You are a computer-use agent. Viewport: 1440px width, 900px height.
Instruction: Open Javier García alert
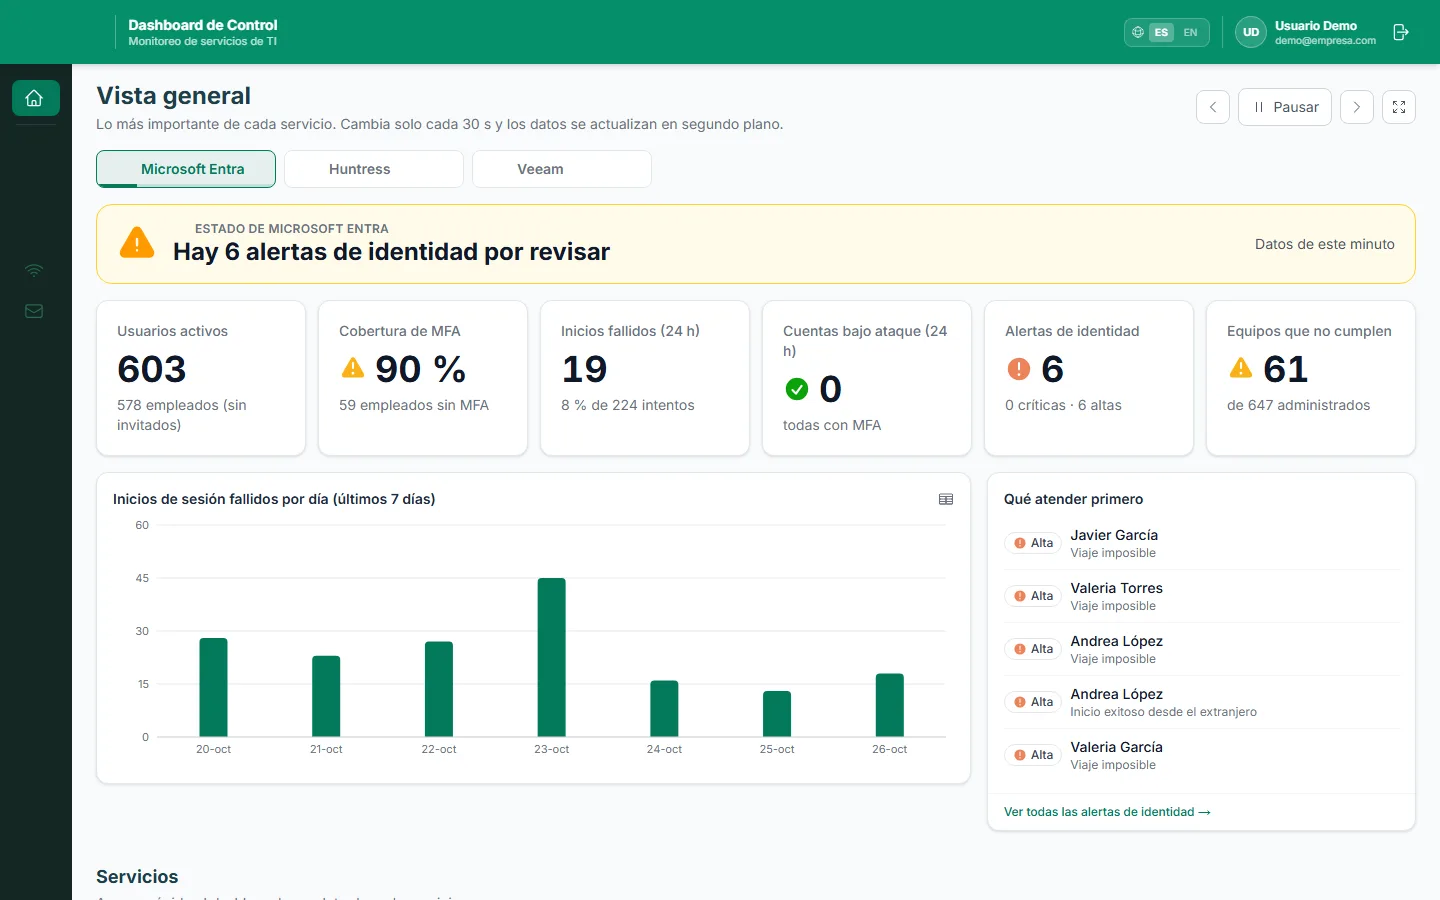click(1201, 543)
